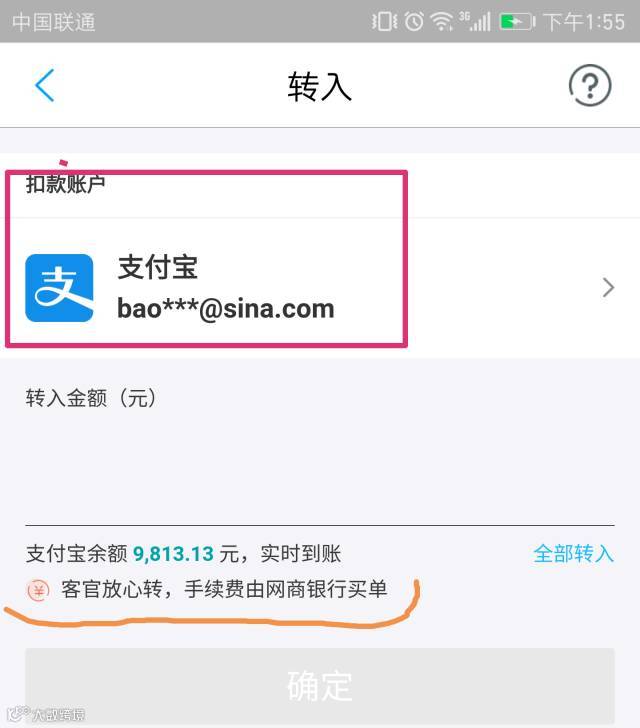This screenshot has width=640, height=728.
Task: Tap 全部转入 to transfer all
Action: 574,553
